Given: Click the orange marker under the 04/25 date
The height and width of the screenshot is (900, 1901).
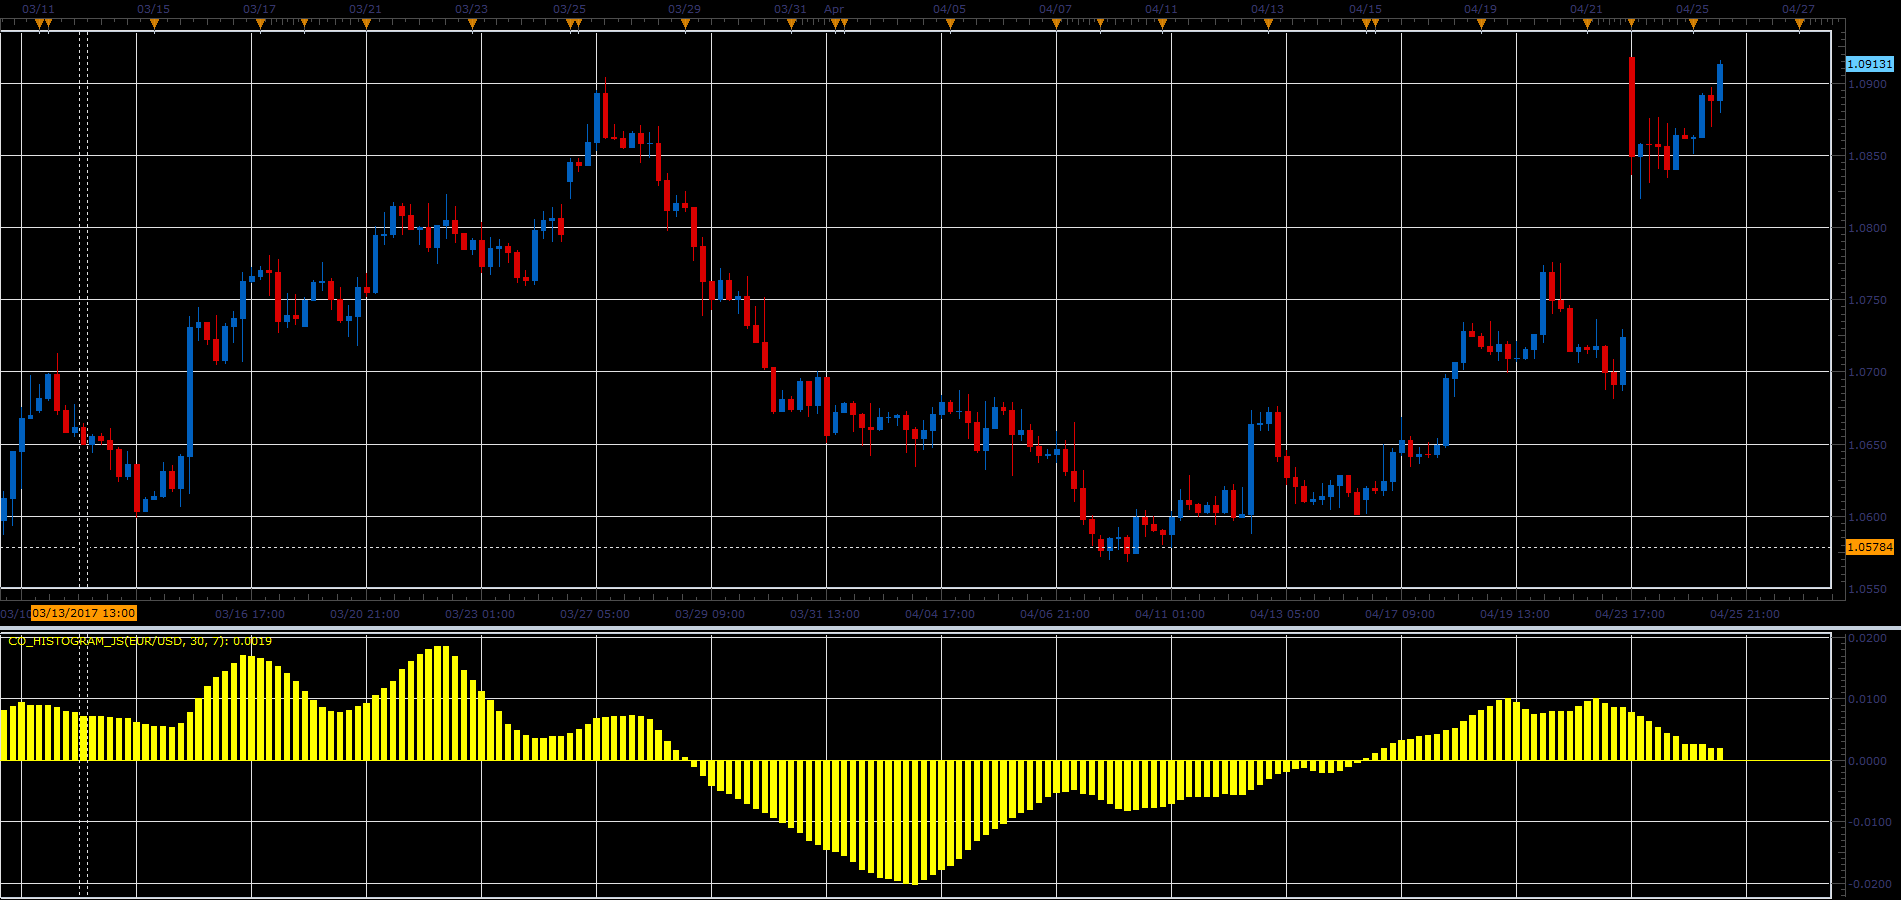Looking at the screenshot, I should click(1693, 24).
